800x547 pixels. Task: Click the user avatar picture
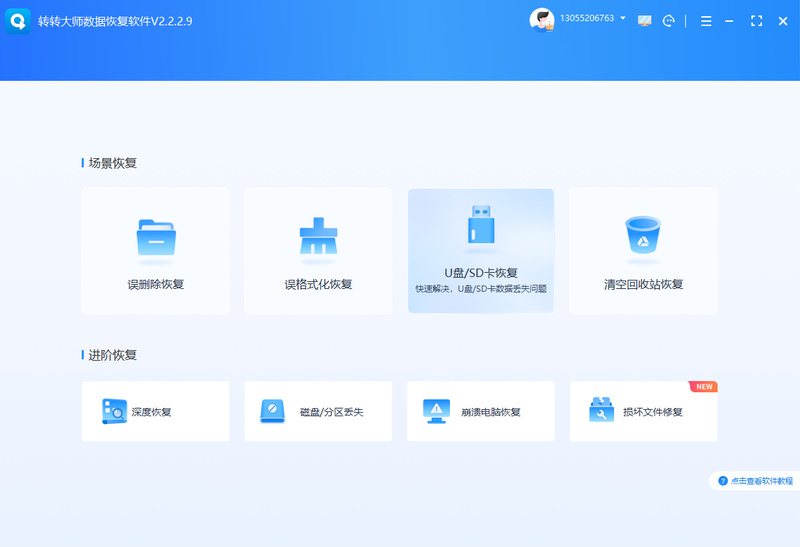point(542,20)
